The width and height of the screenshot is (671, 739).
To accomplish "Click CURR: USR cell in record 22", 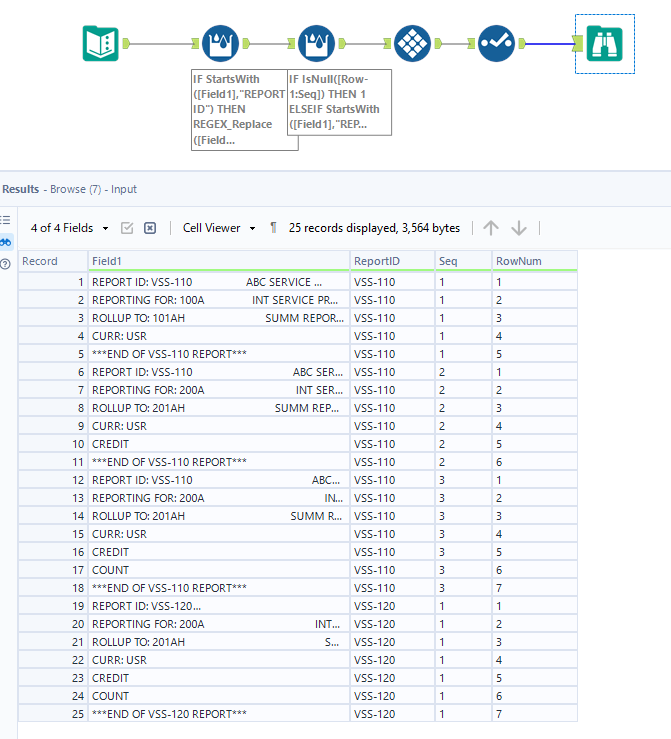I will 219,660.
